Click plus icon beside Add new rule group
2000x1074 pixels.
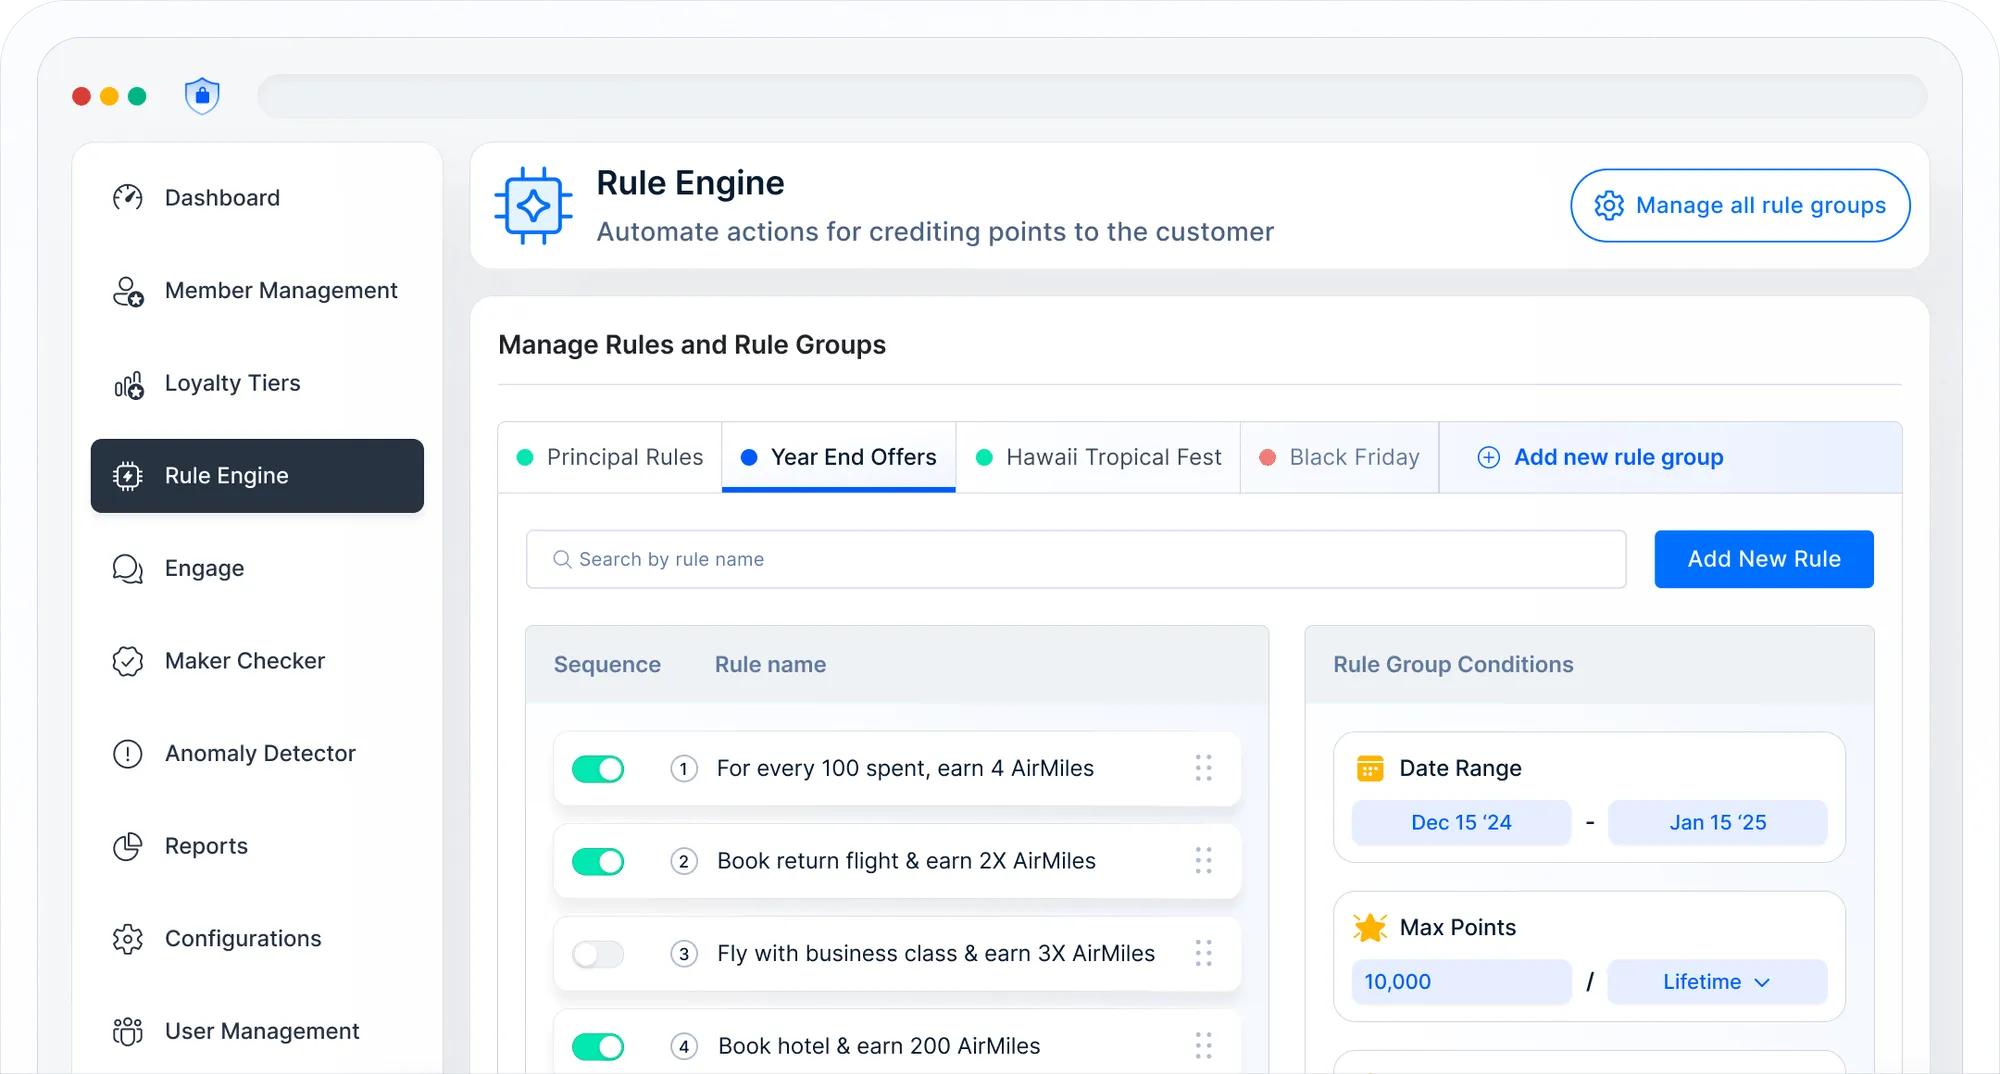(x=1489, y=457)
